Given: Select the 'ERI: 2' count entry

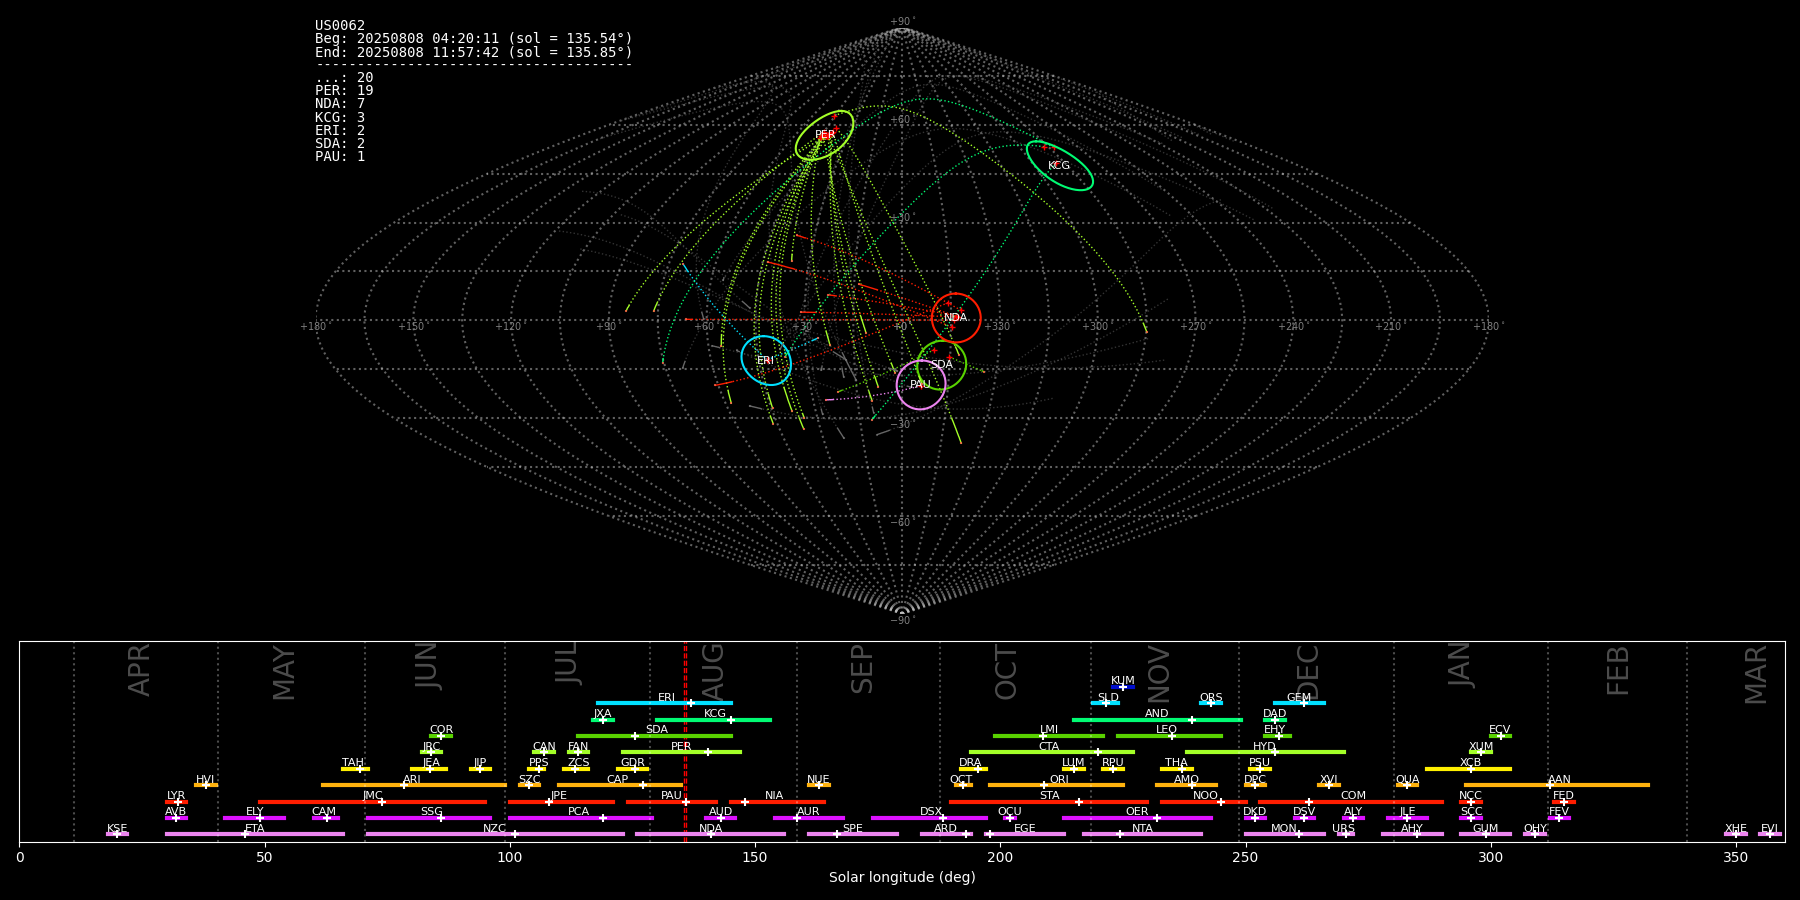Looking at the screenshot, I should (x=340, y=130).
